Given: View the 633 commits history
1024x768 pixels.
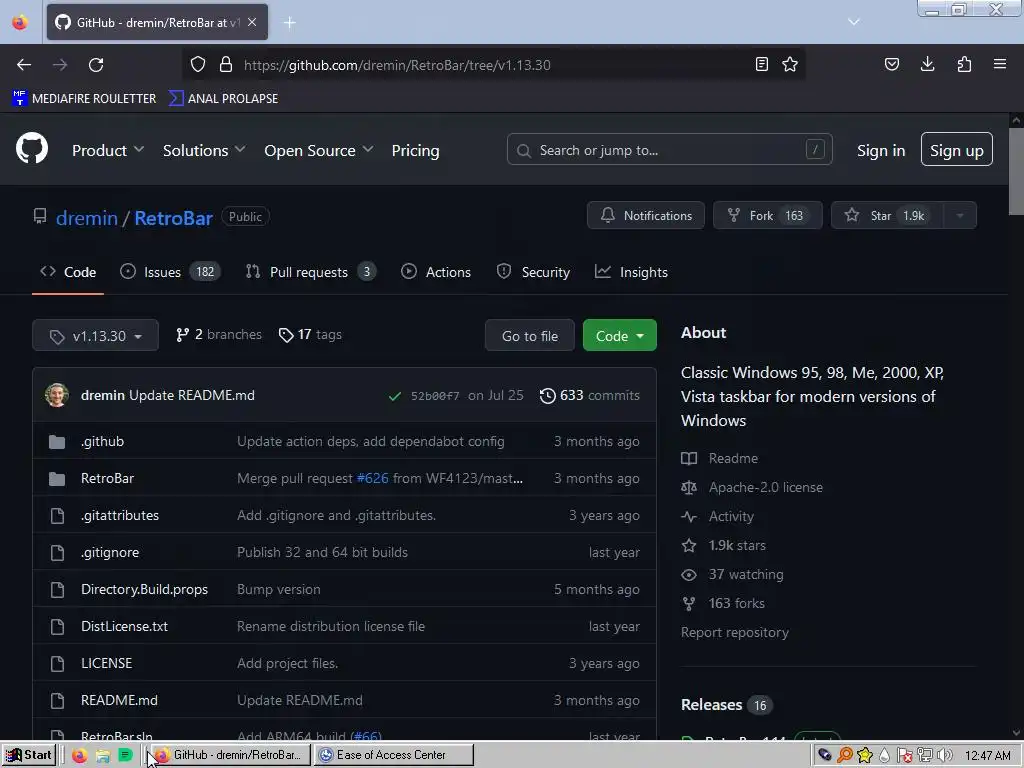Looking at the screenshot, I should pos(590,395).
